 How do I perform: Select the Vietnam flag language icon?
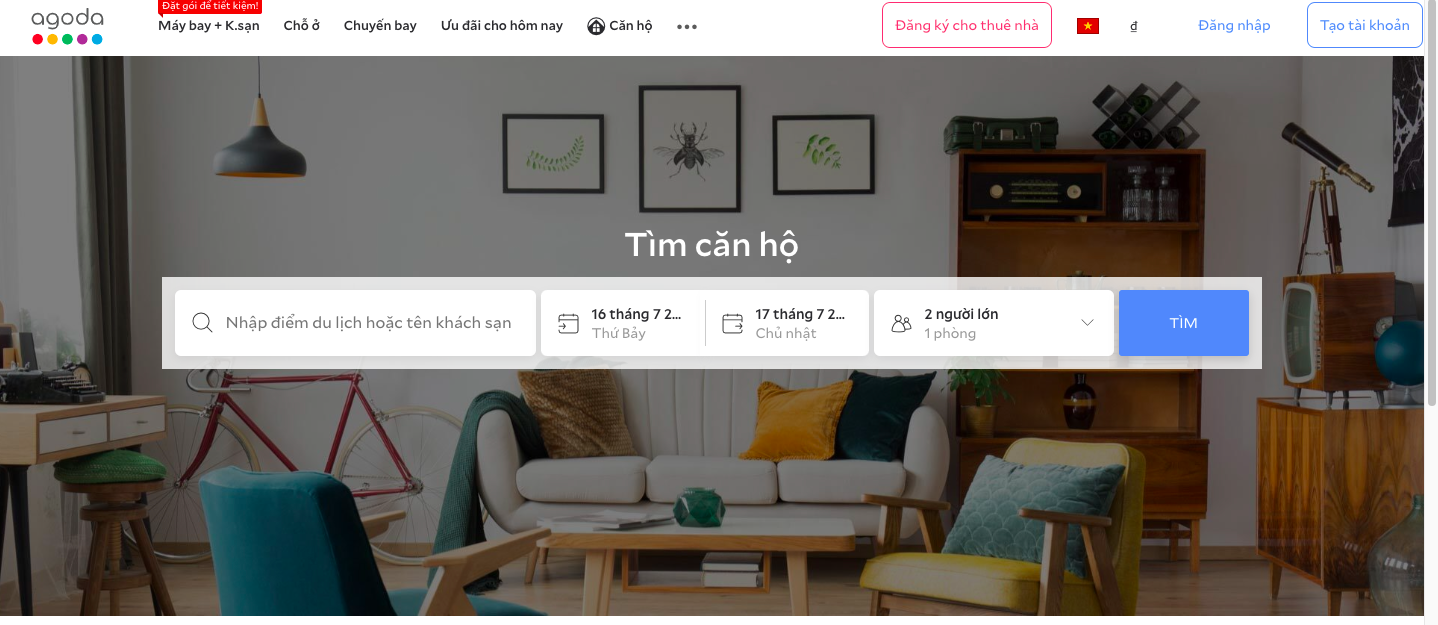click(1088, 26)
